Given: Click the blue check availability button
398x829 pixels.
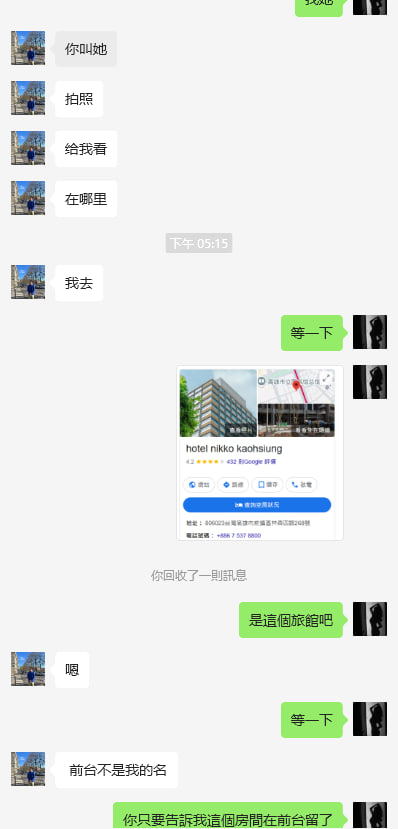Looking at the screenshot, I should point(257,505).
